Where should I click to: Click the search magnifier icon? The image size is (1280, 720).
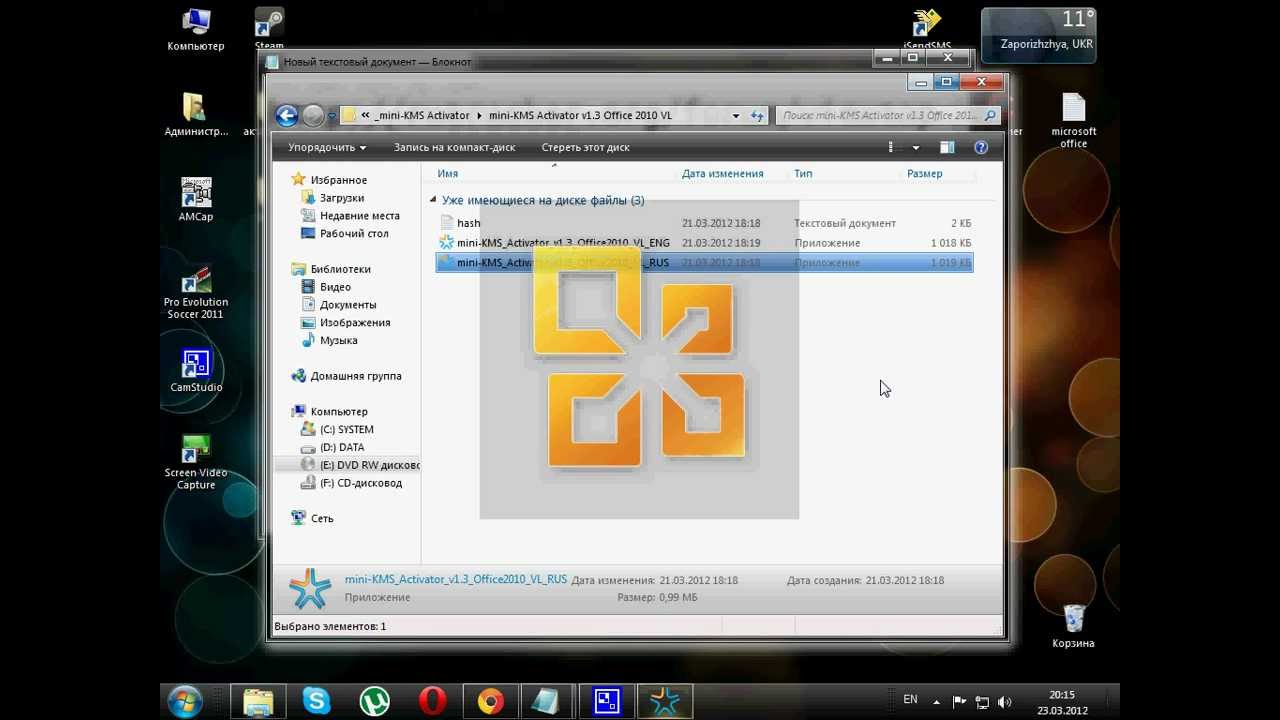pyautogui.click(x=990, y=116)
